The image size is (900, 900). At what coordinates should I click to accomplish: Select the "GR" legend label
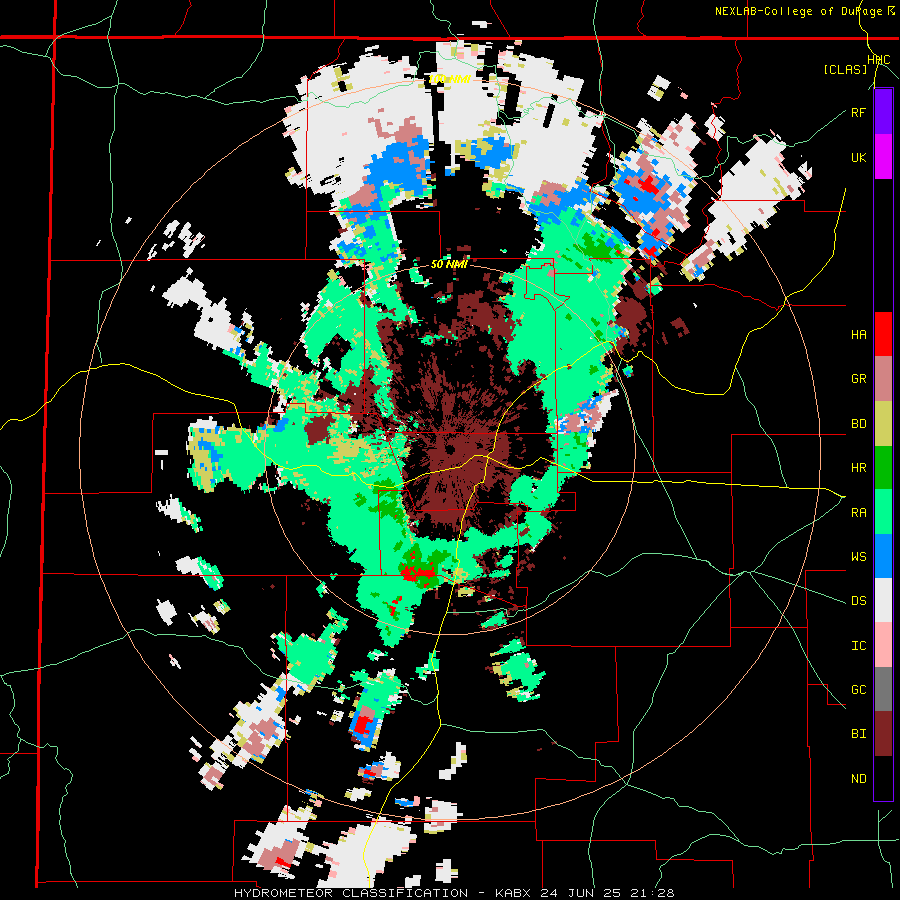coord(858,379)
